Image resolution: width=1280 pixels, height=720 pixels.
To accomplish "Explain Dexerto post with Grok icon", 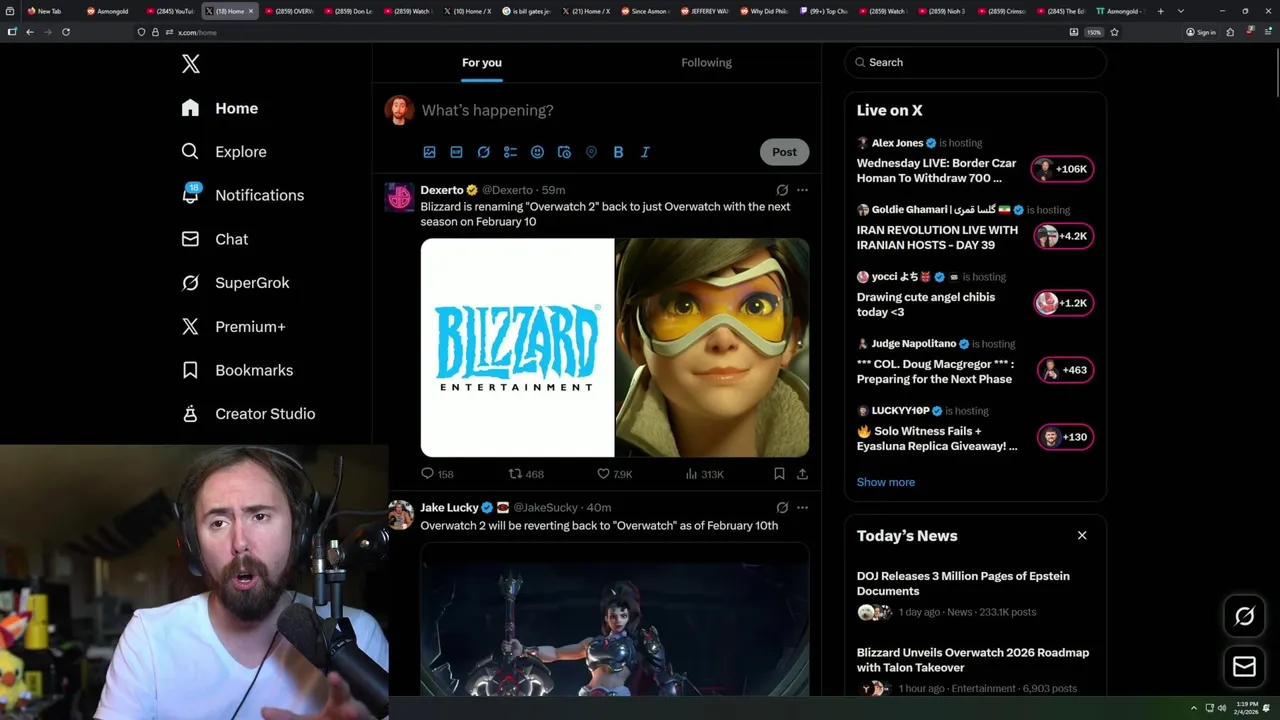I will pos(782,190).
